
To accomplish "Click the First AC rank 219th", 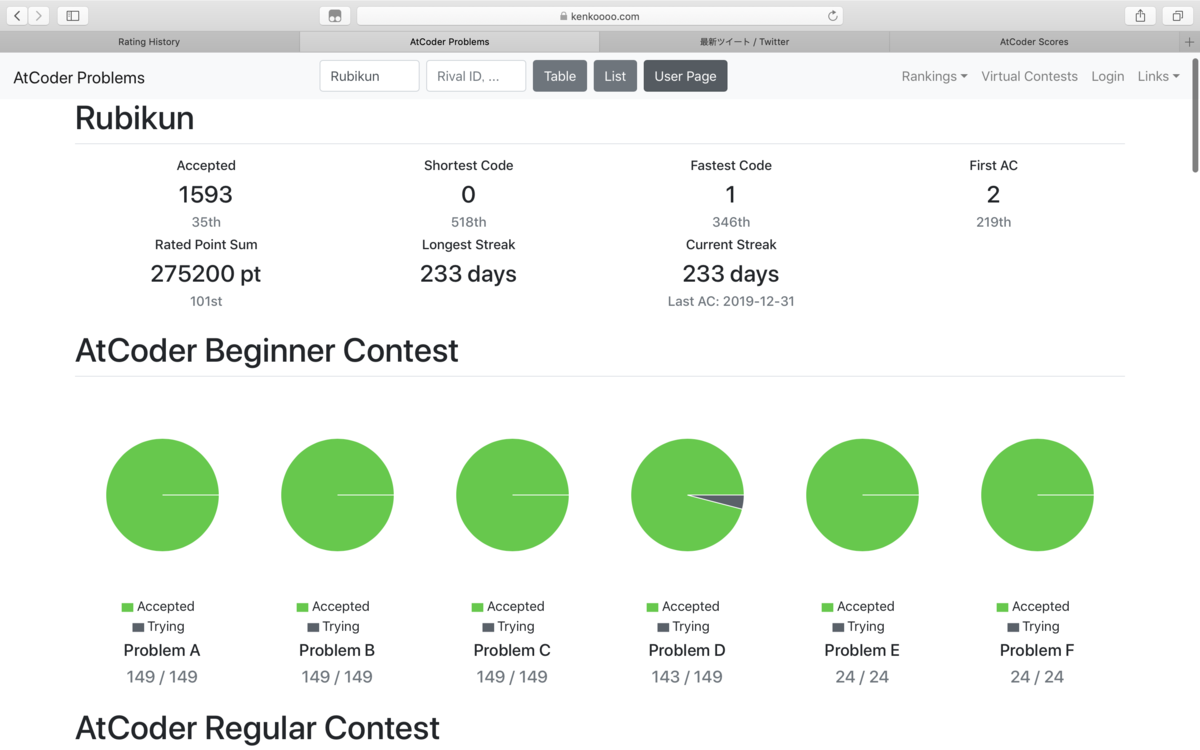I will coord(993,222).
